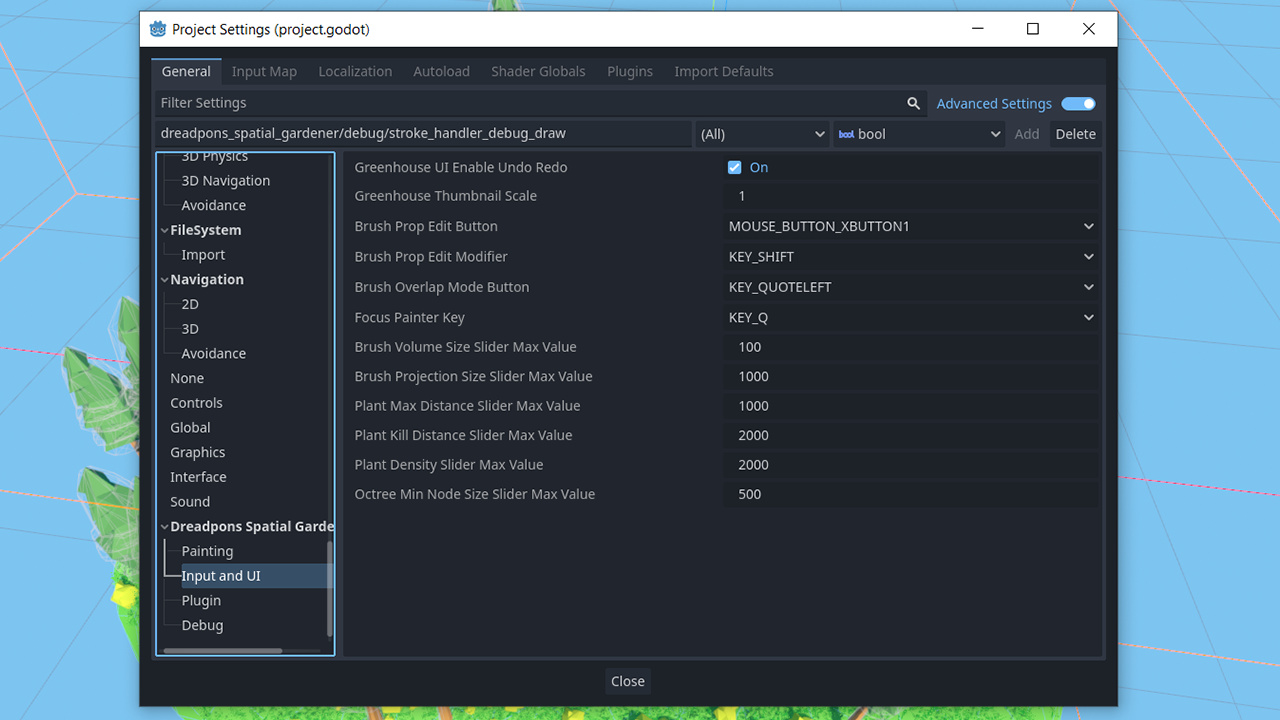
Task: Select the Debug subcategory
Action: tap(202, 625)
